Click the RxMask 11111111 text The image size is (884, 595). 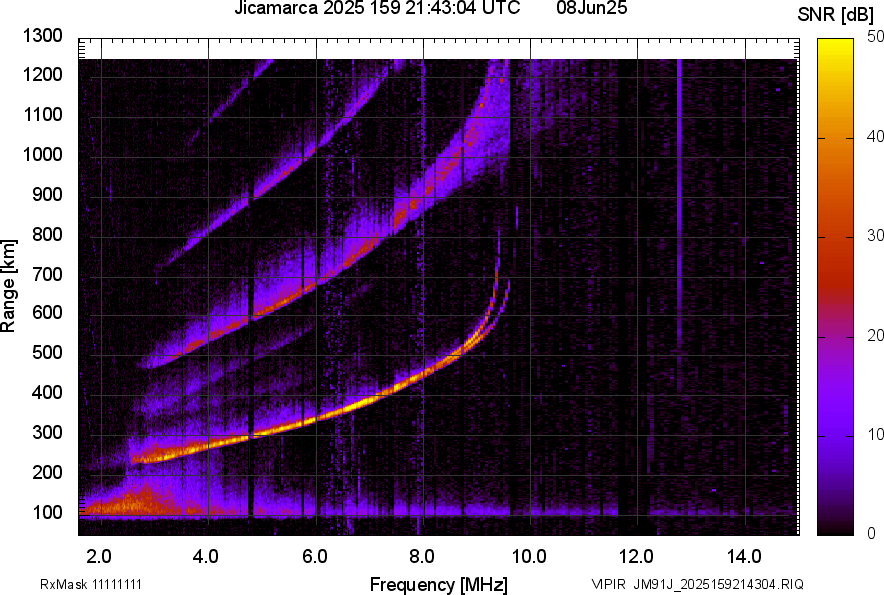click(91, 584)
